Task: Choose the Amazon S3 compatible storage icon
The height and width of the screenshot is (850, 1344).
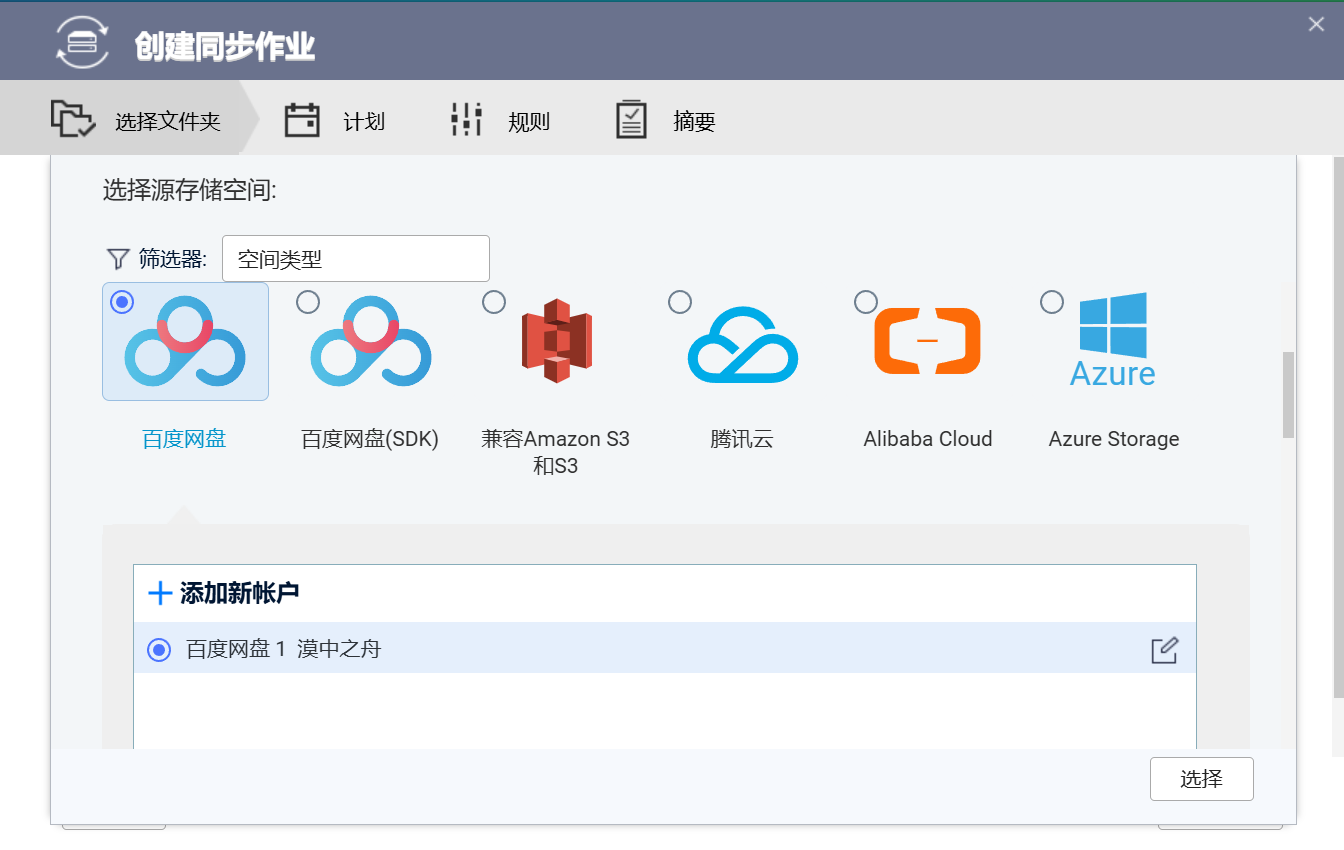Action: (x=556, y=341)
